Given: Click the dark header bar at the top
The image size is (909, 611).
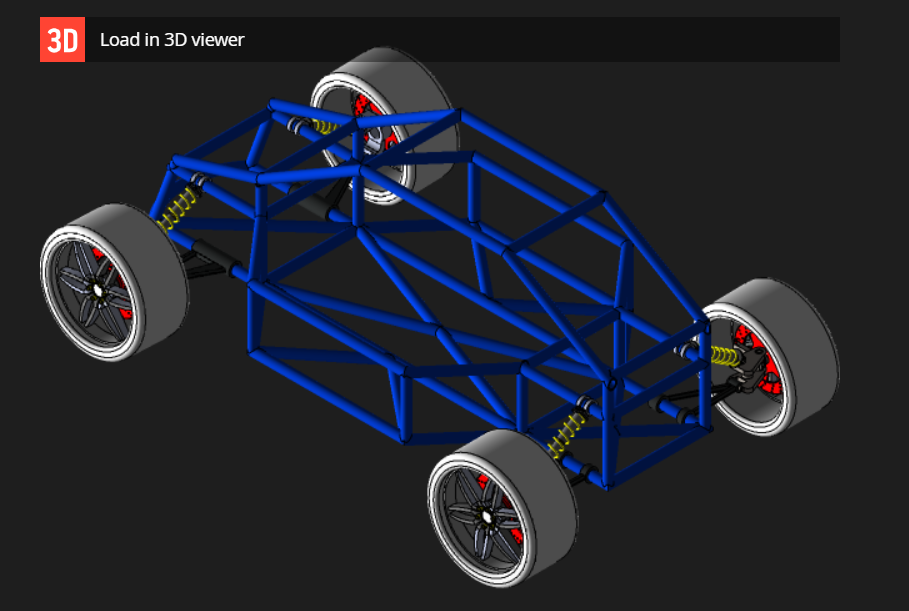Looking at the screenshot, I should pos(600,40).
